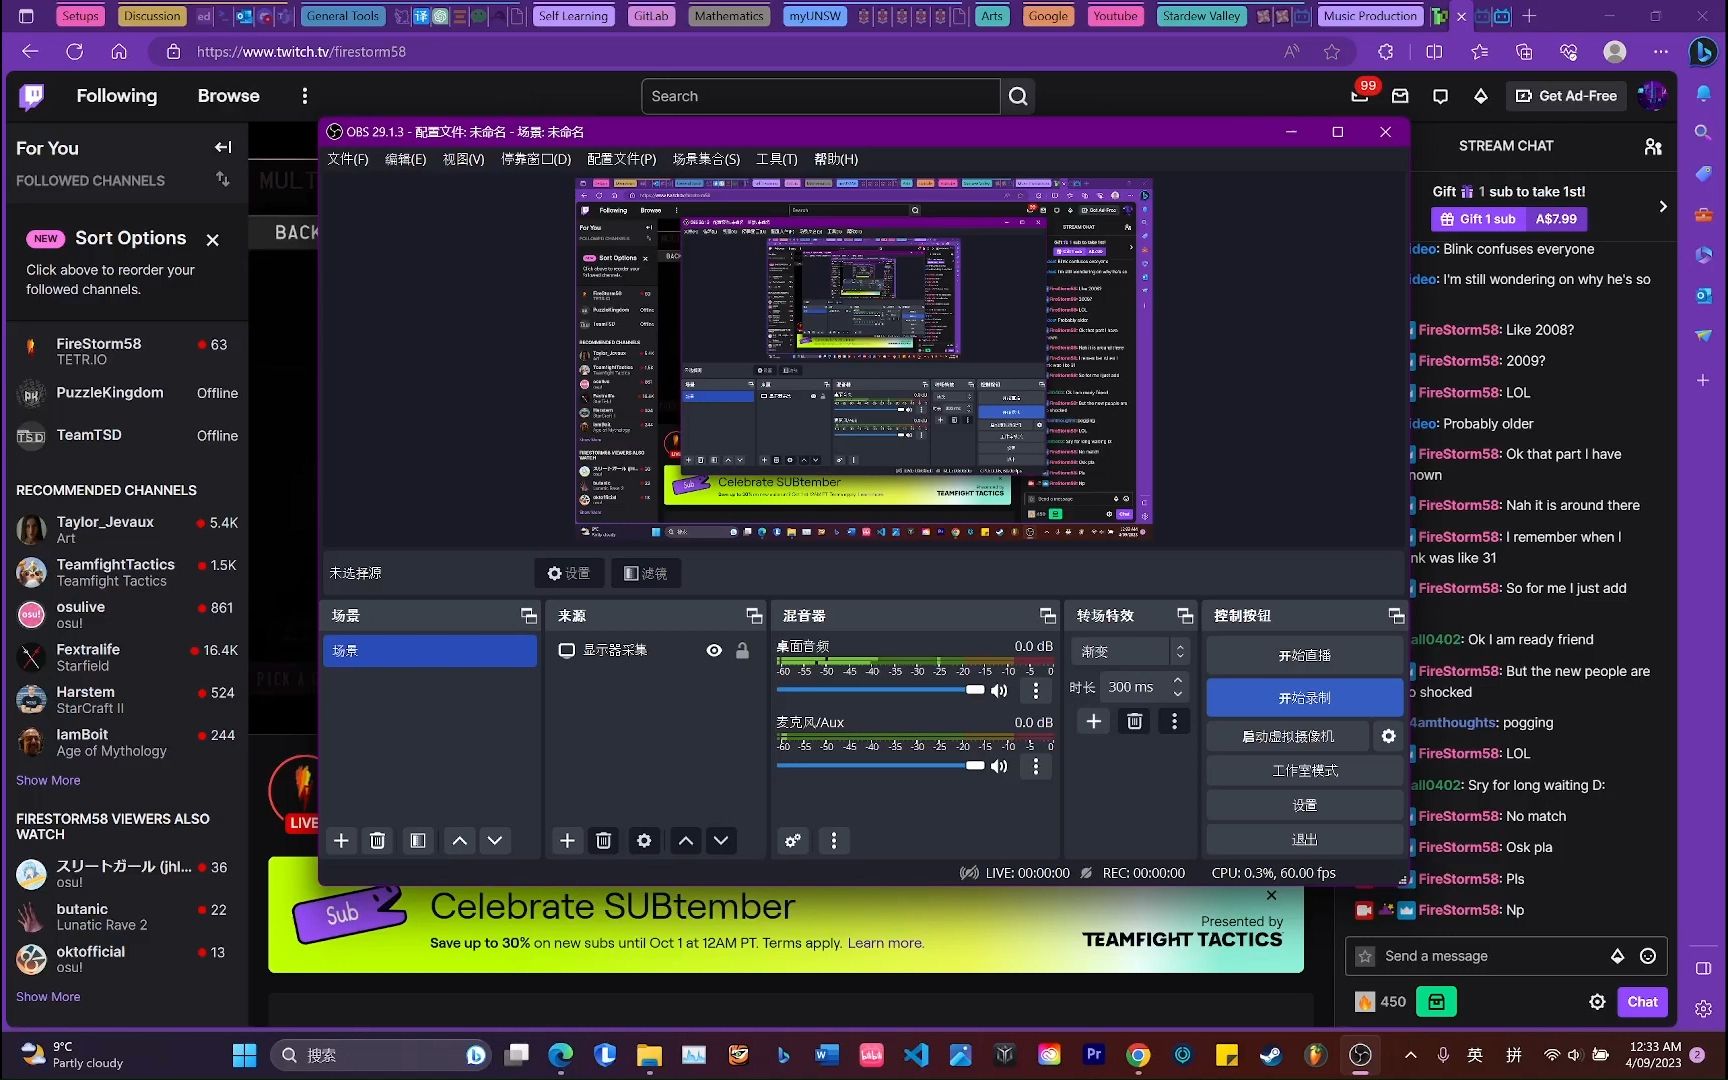
Task: Delete the selected source with trash icon
Action: [604, 841]
